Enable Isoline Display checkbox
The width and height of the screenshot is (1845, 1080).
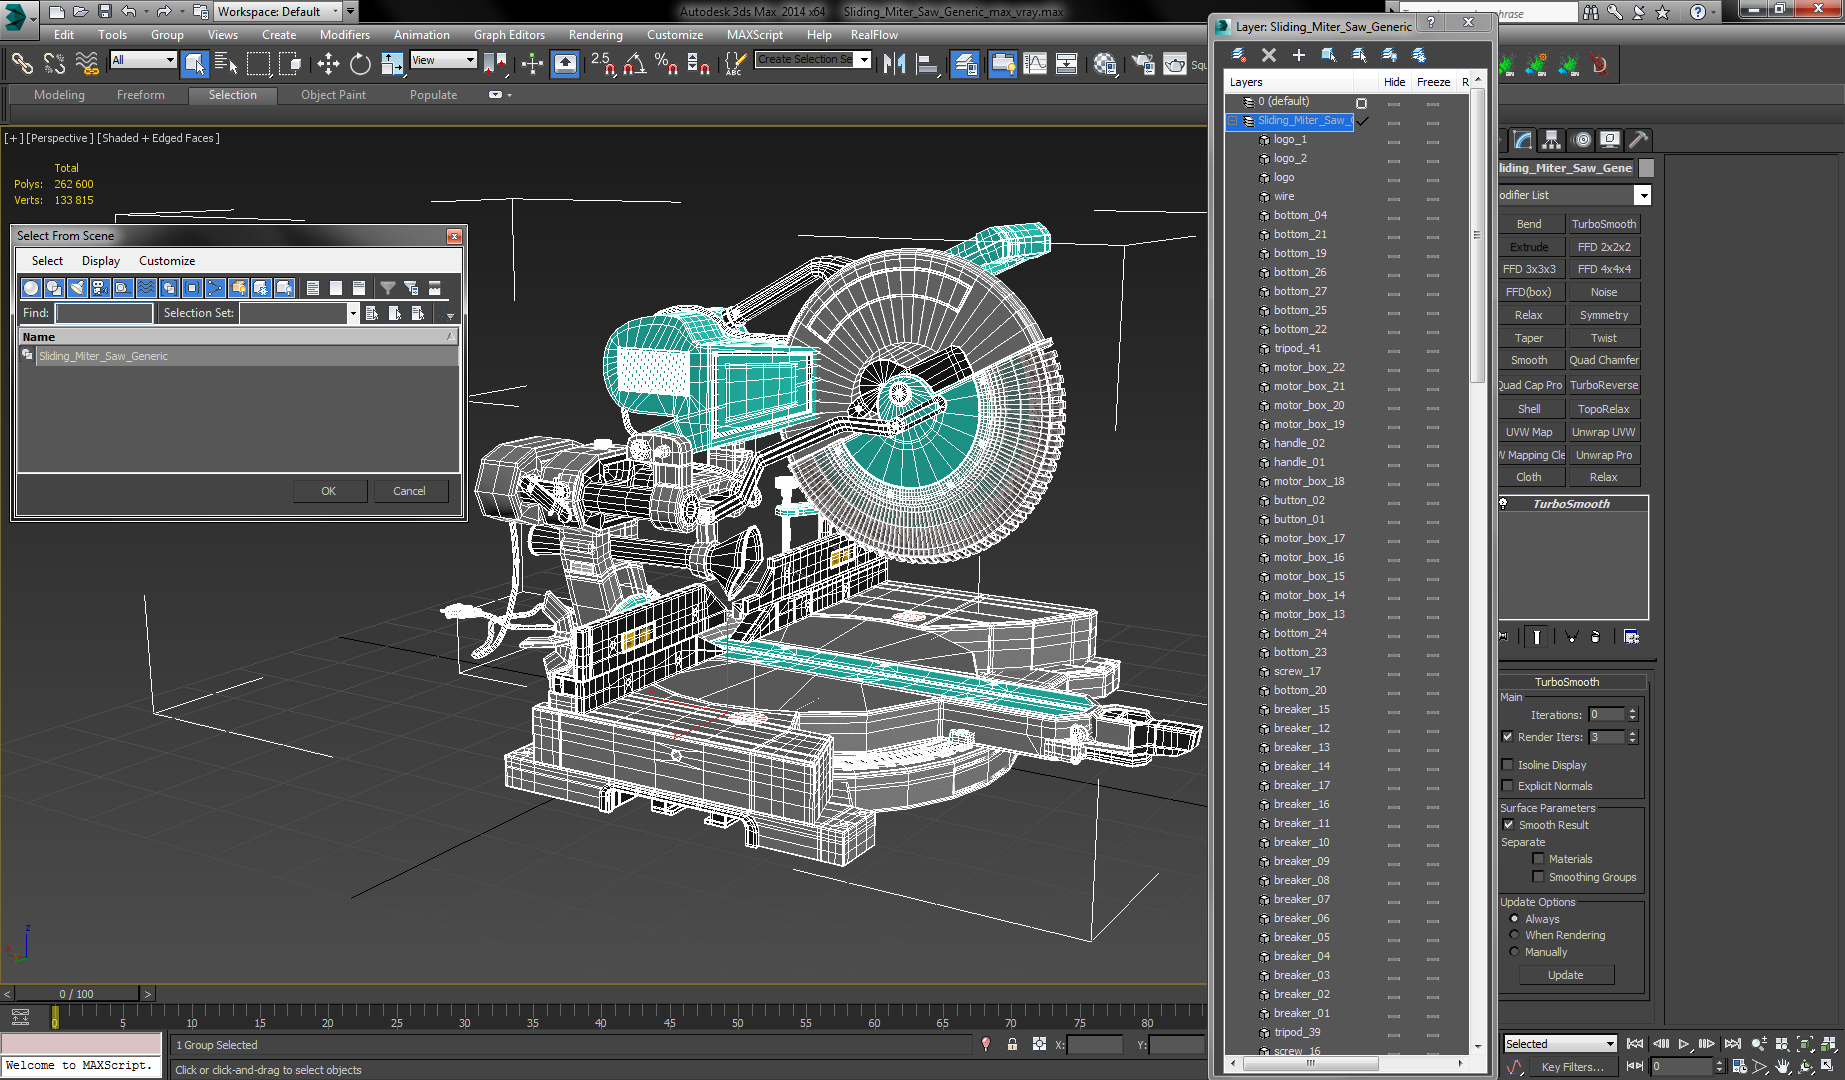(1508, 765)
